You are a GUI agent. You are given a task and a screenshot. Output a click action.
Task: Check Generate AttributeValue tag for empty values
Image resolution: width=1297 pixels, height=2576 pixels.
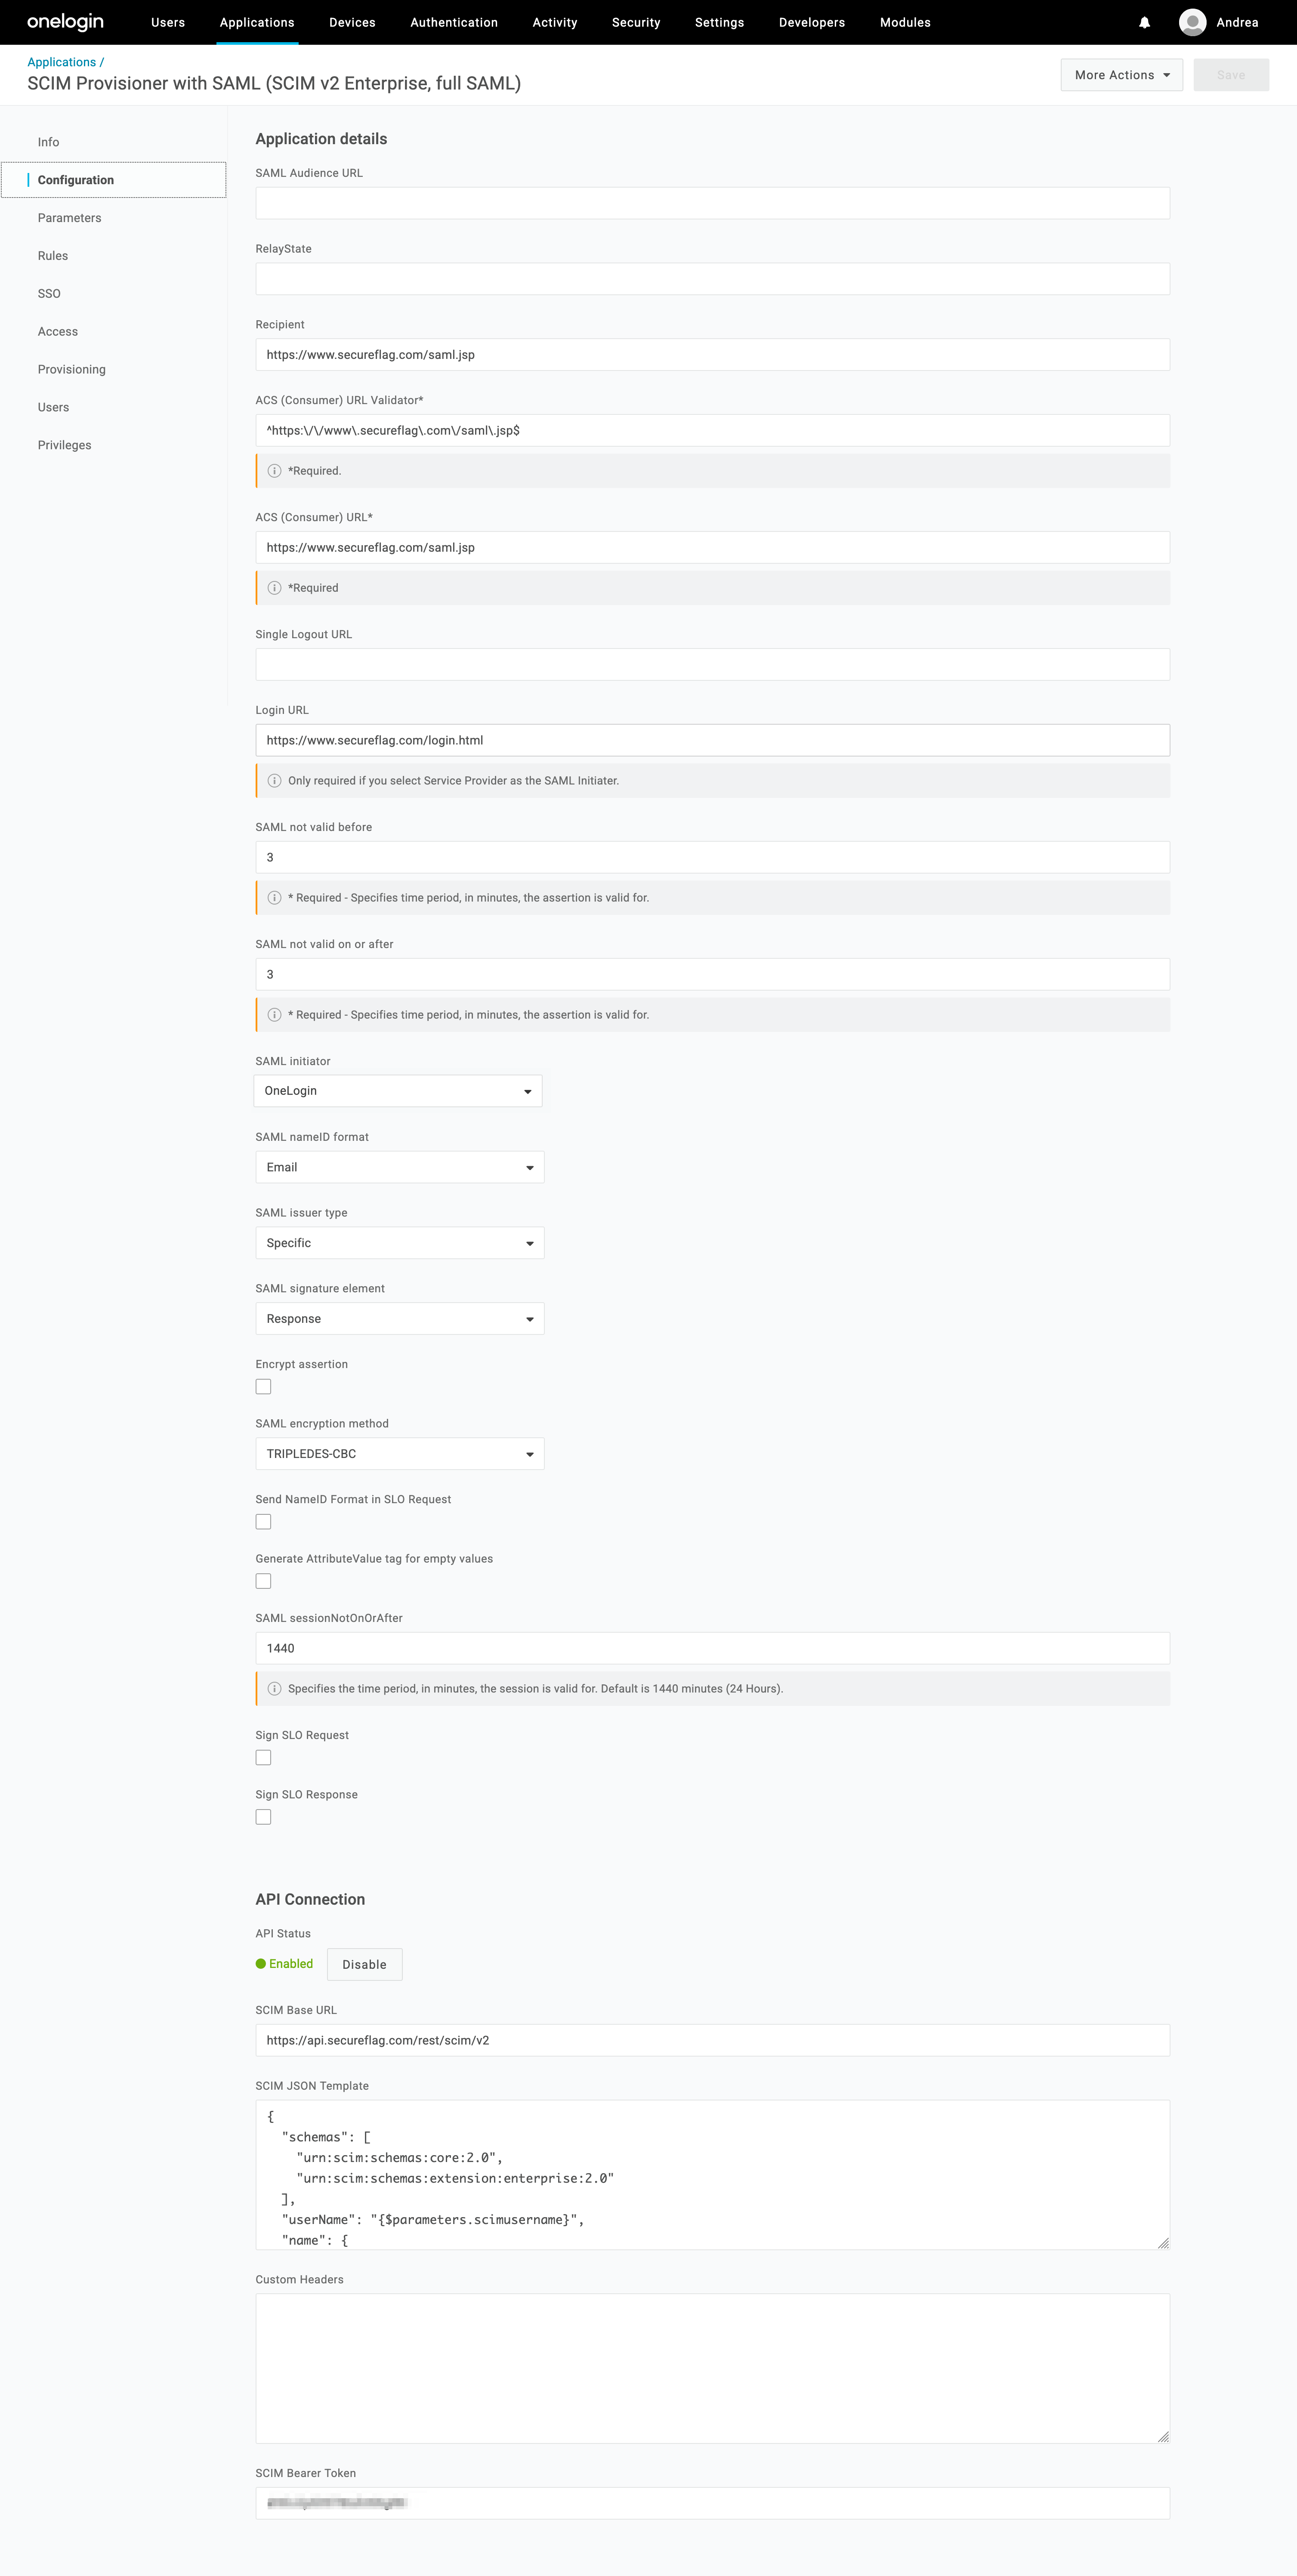(263, 1581)
